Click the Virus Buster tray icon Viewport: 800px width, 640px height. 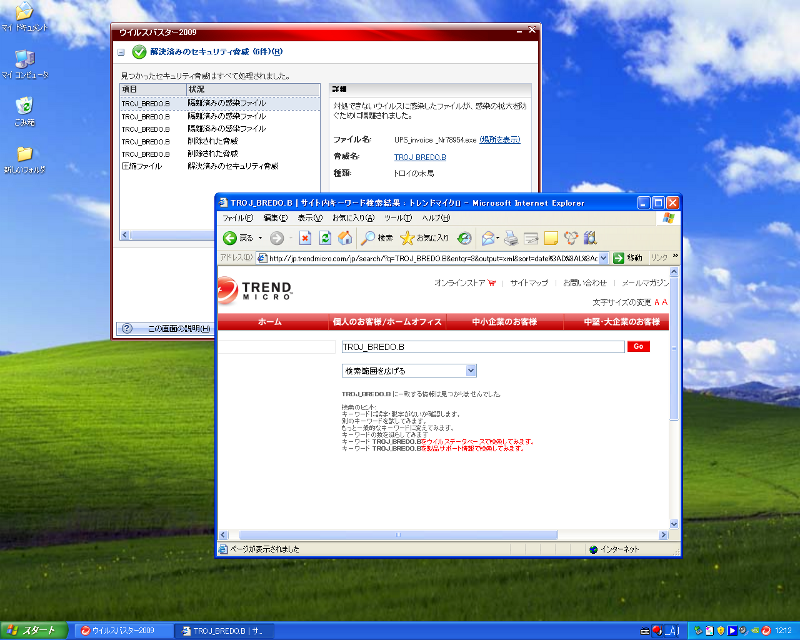[766, 631]
